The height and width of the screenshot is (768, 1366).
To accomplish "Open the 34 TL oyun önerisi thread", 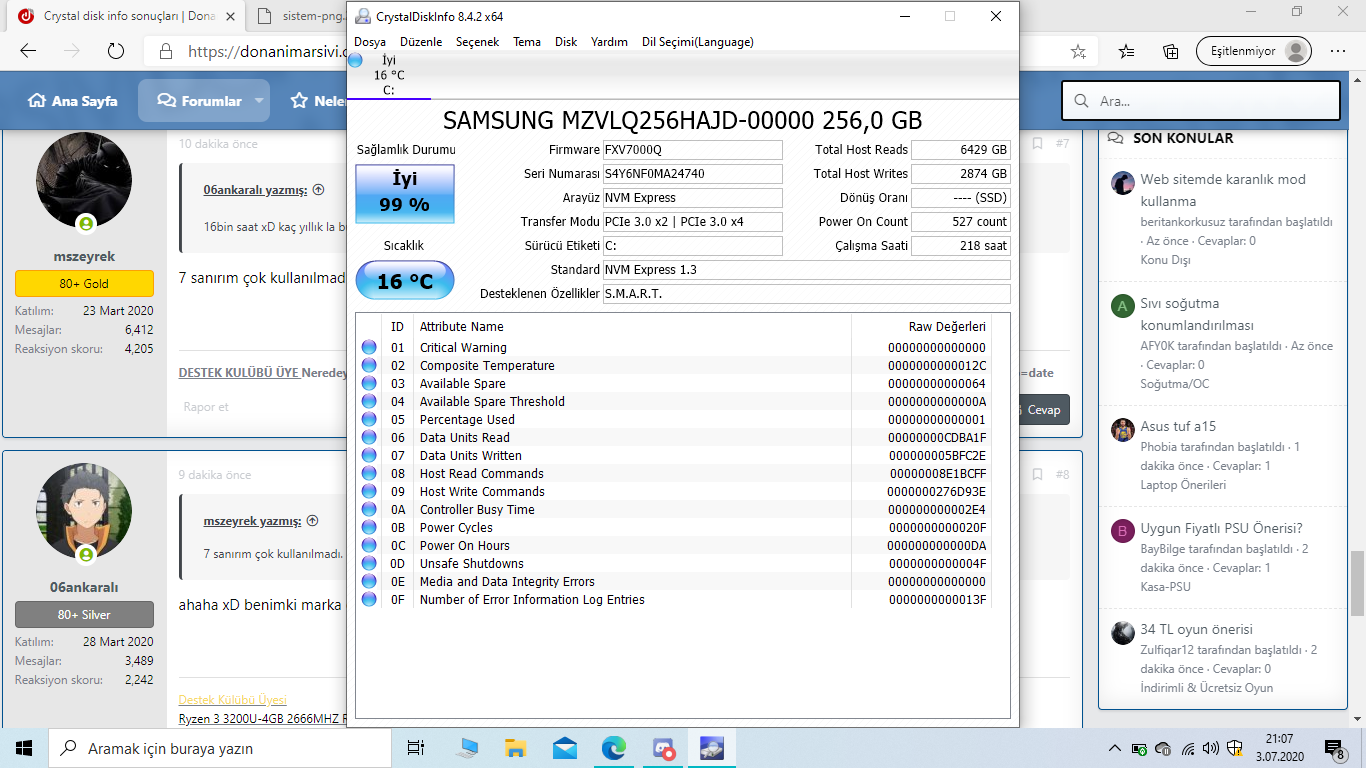I will [x=1196, y=629].
